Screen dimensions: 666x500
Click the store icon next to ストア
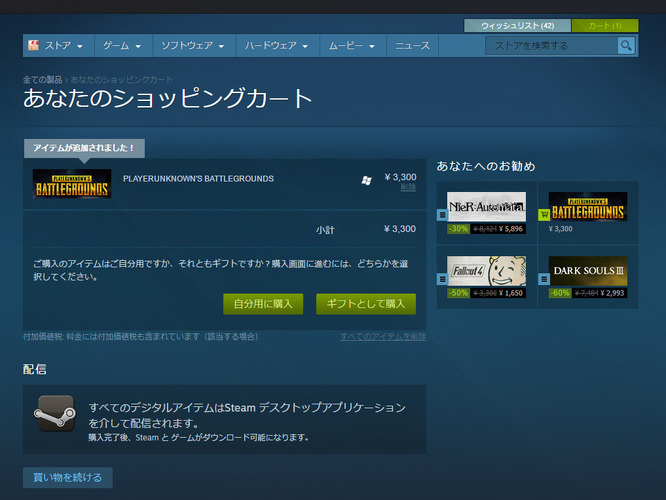click(x=33, y=45)
